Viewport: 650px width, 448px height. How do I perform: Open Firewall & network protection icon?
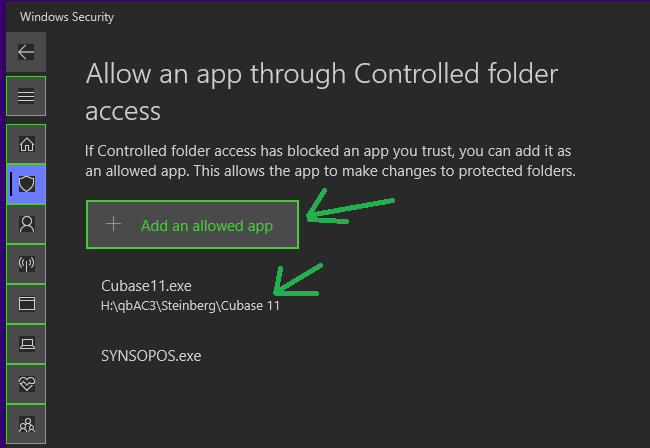pyautogui.click(x=26, y=264)
